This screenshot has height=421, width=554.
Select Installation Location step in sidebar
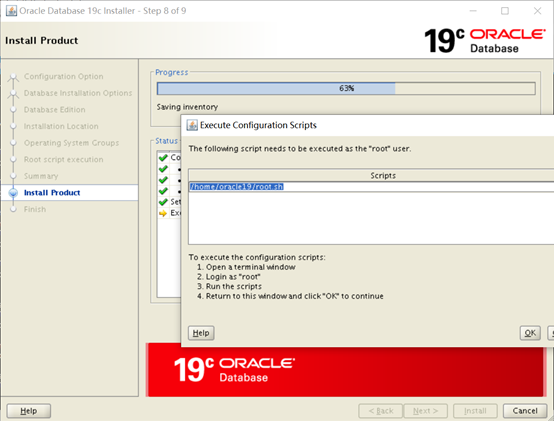pos(61,126)
